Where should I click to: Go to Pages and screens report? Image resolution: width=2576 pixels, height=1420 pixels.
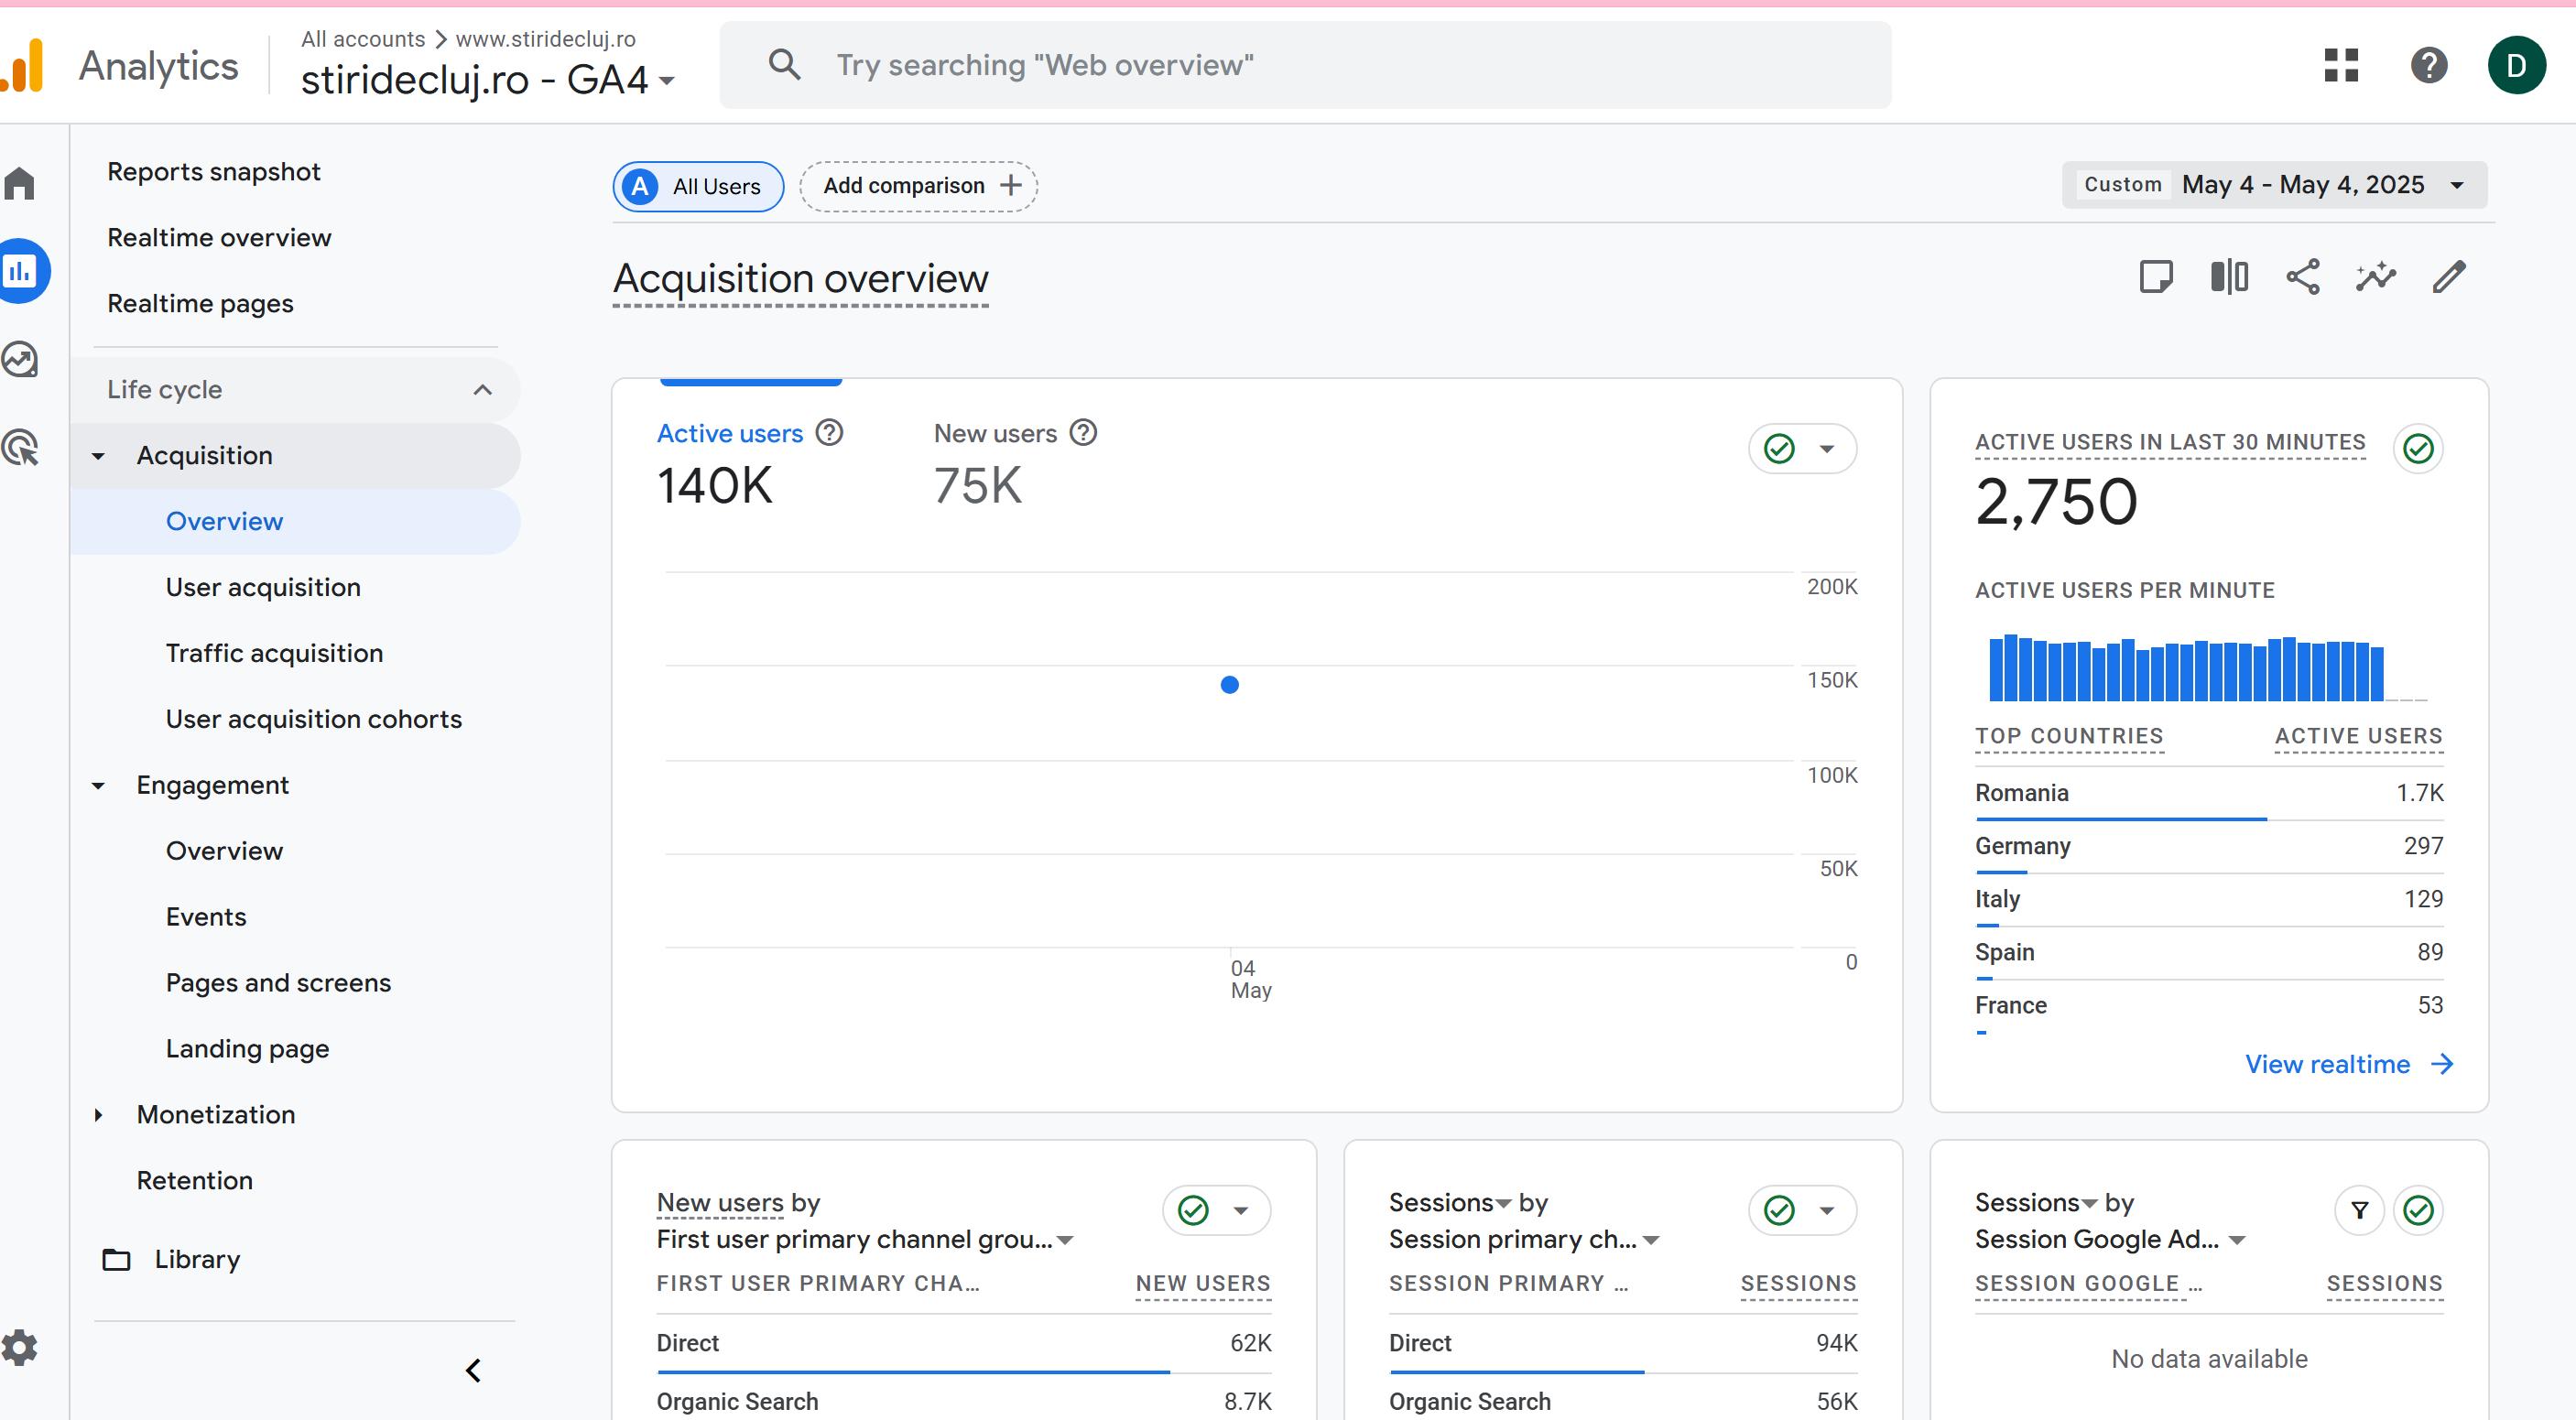coord(278,982)
